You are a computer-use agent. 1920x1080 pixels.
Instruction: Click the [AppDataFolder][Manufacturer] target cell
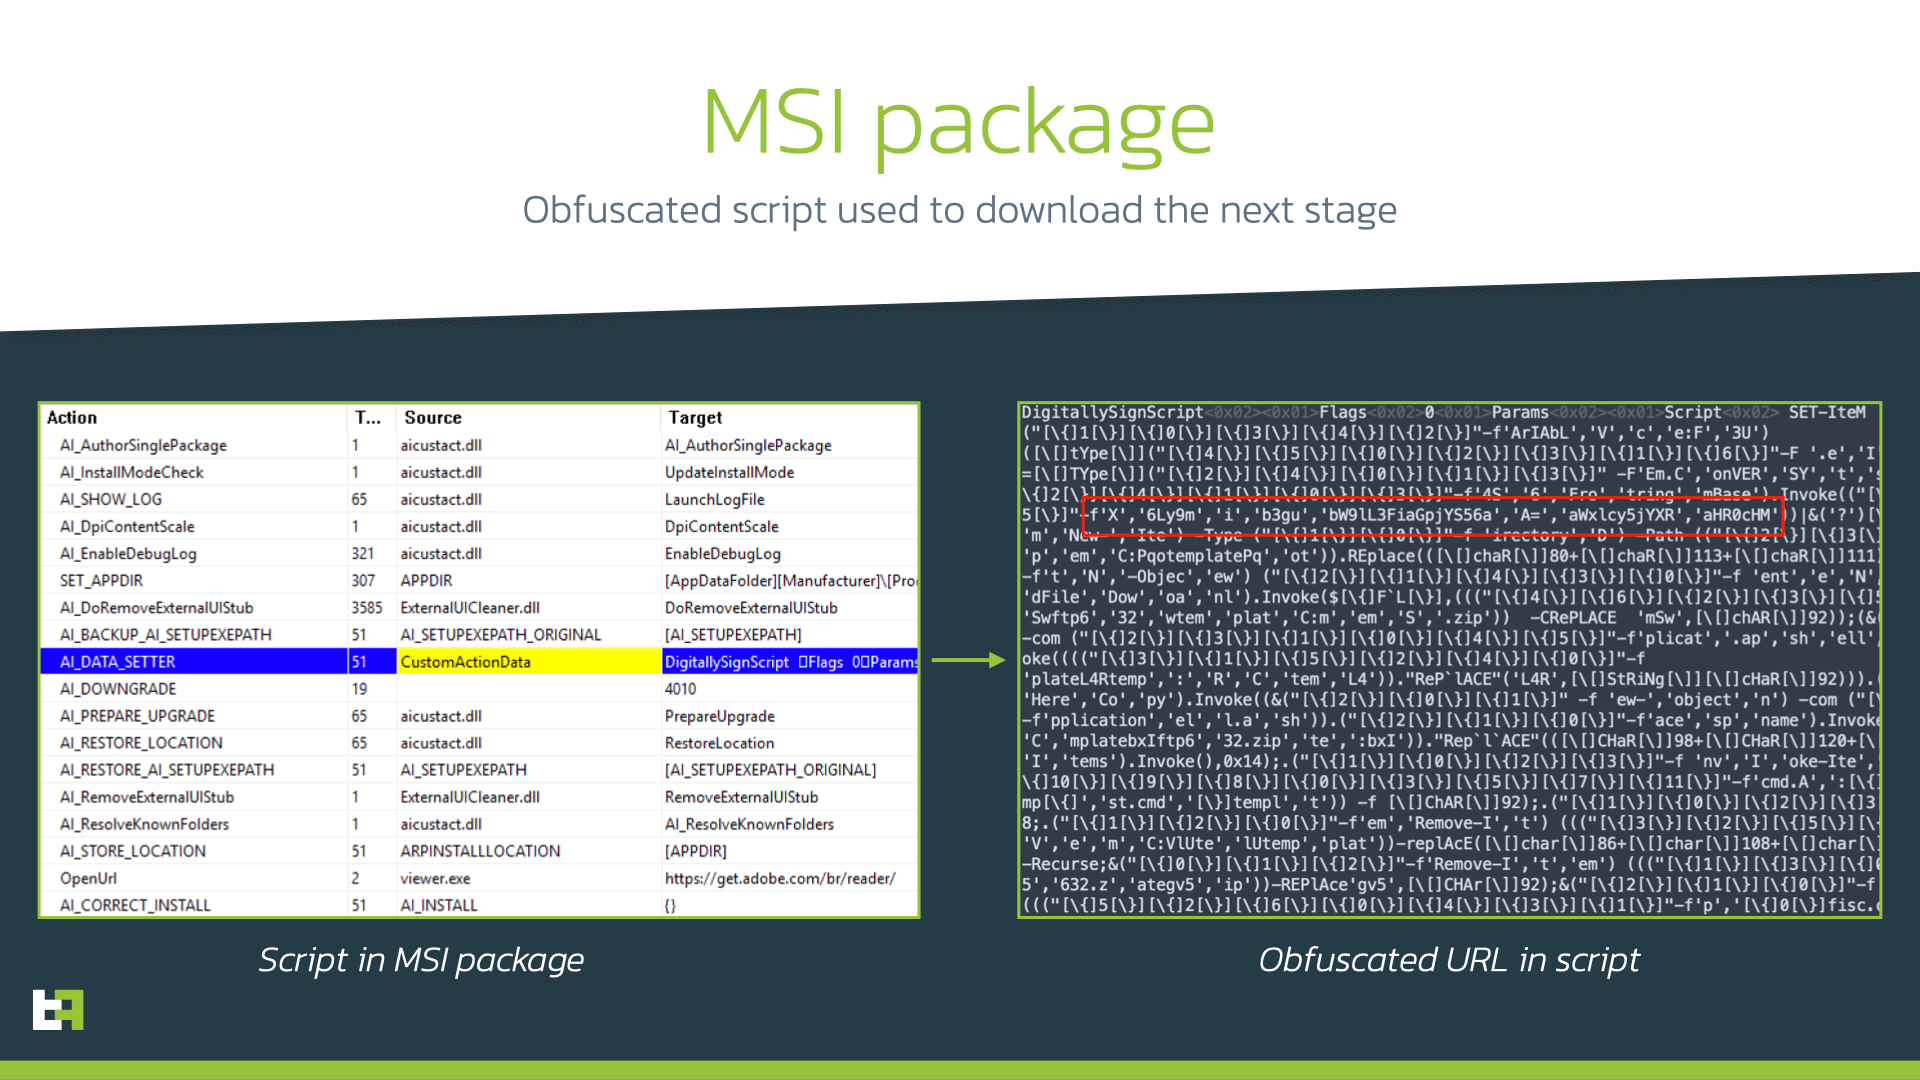pos(791,581)
